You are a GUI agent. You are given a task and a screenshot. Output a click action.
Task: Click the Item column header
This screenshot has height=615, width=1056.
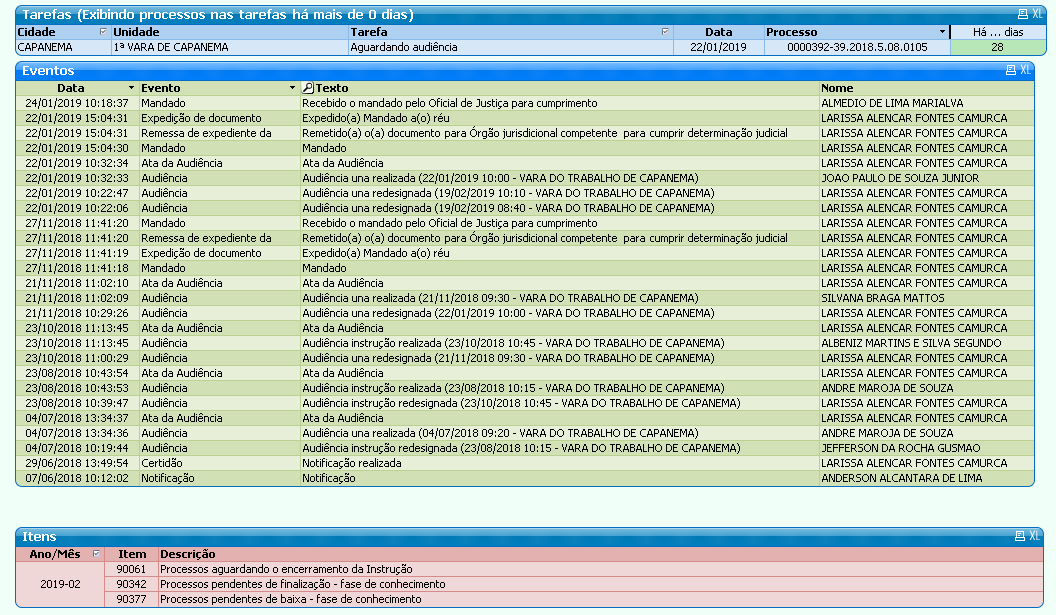(132, 554)
